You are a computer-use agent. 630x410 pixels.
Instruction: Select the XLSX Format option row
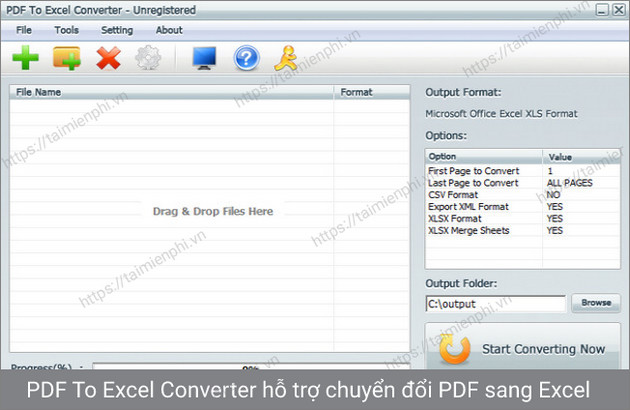coord(522,219)
